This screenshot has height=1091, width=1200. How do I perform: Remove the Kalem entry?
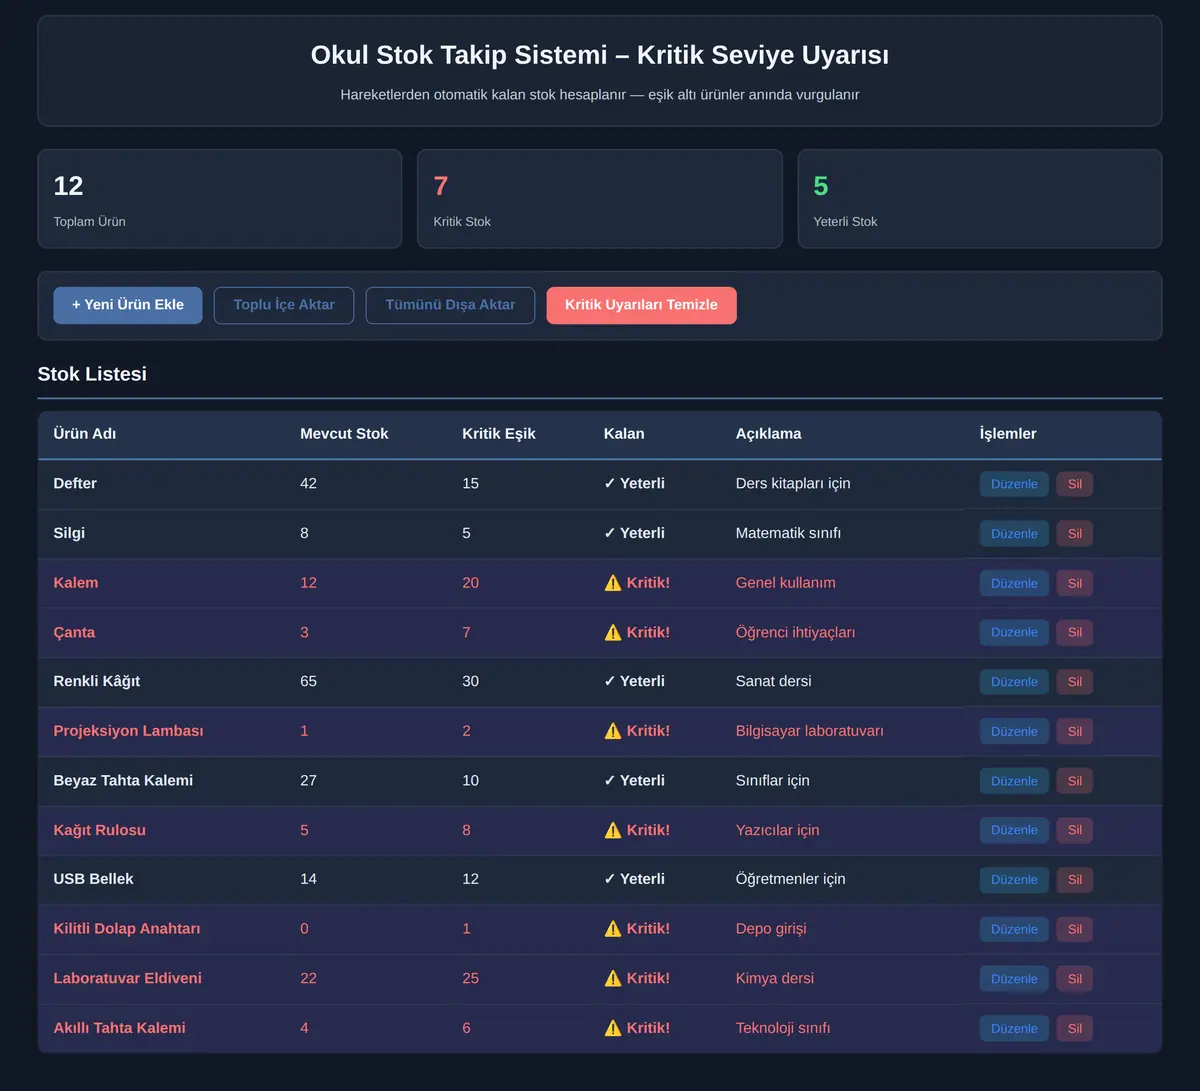(x=1075, y=583)
